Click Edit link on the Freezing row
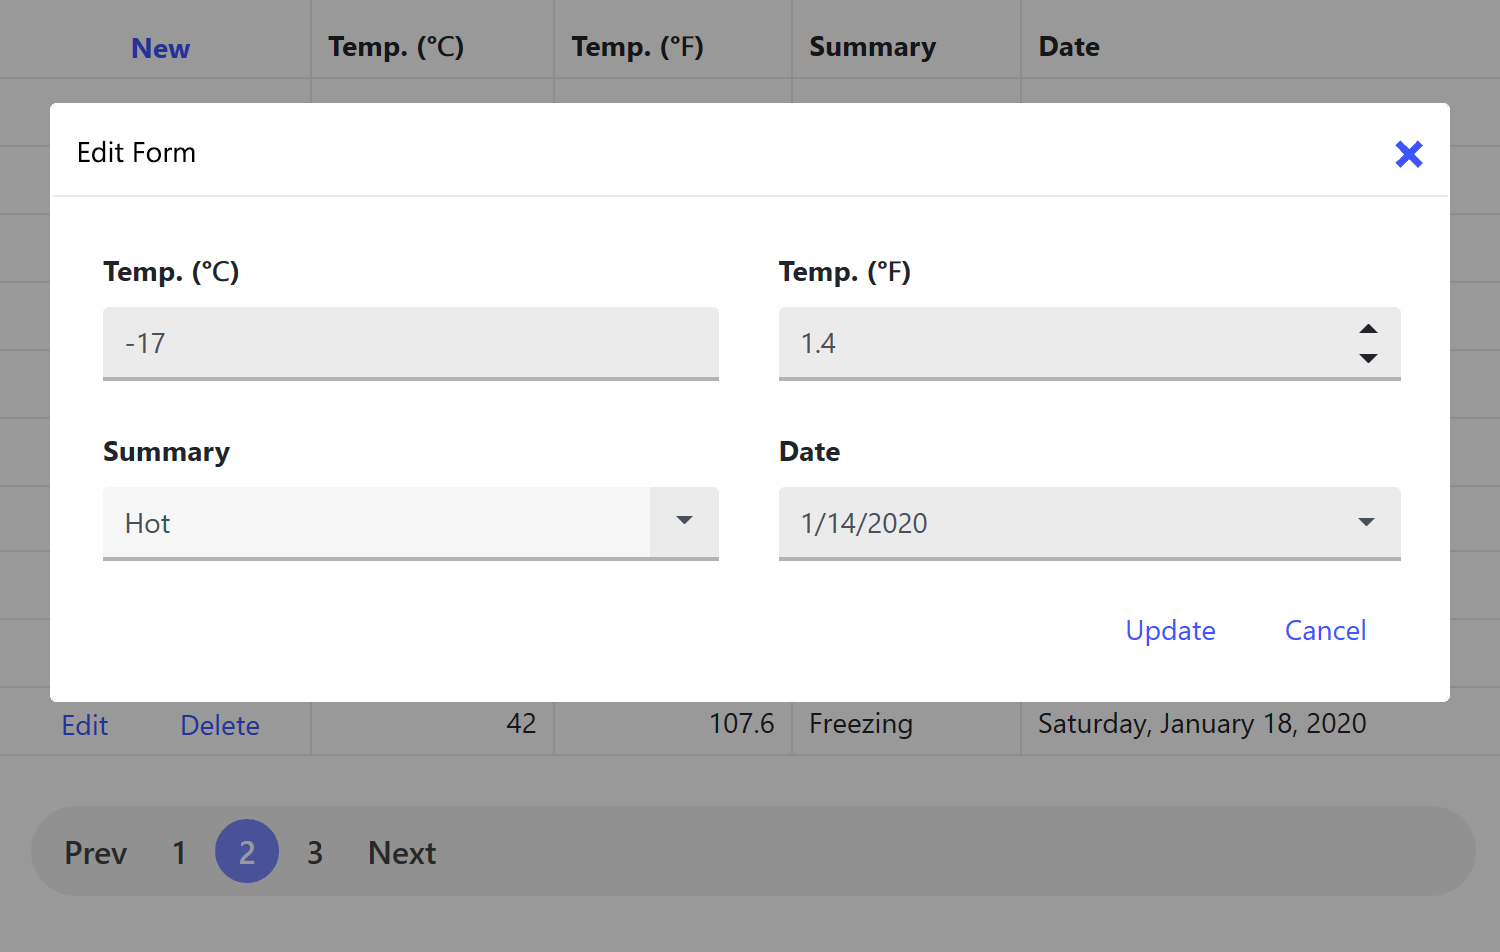The width and height of the screenshot is (1500, 952). [x=85, y=725]
